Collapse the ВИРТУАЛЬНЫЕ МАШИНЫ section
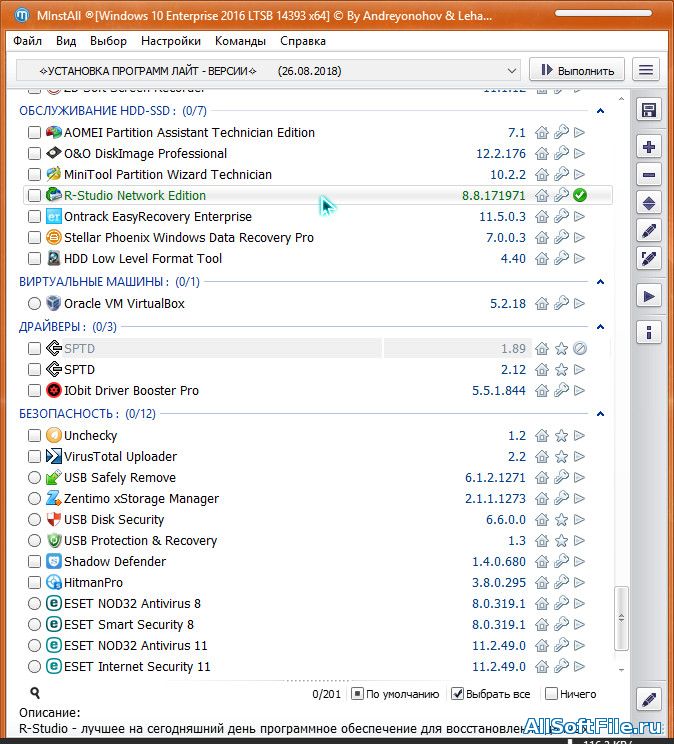The height and width of the screenshot is (744, 674). 600,282
